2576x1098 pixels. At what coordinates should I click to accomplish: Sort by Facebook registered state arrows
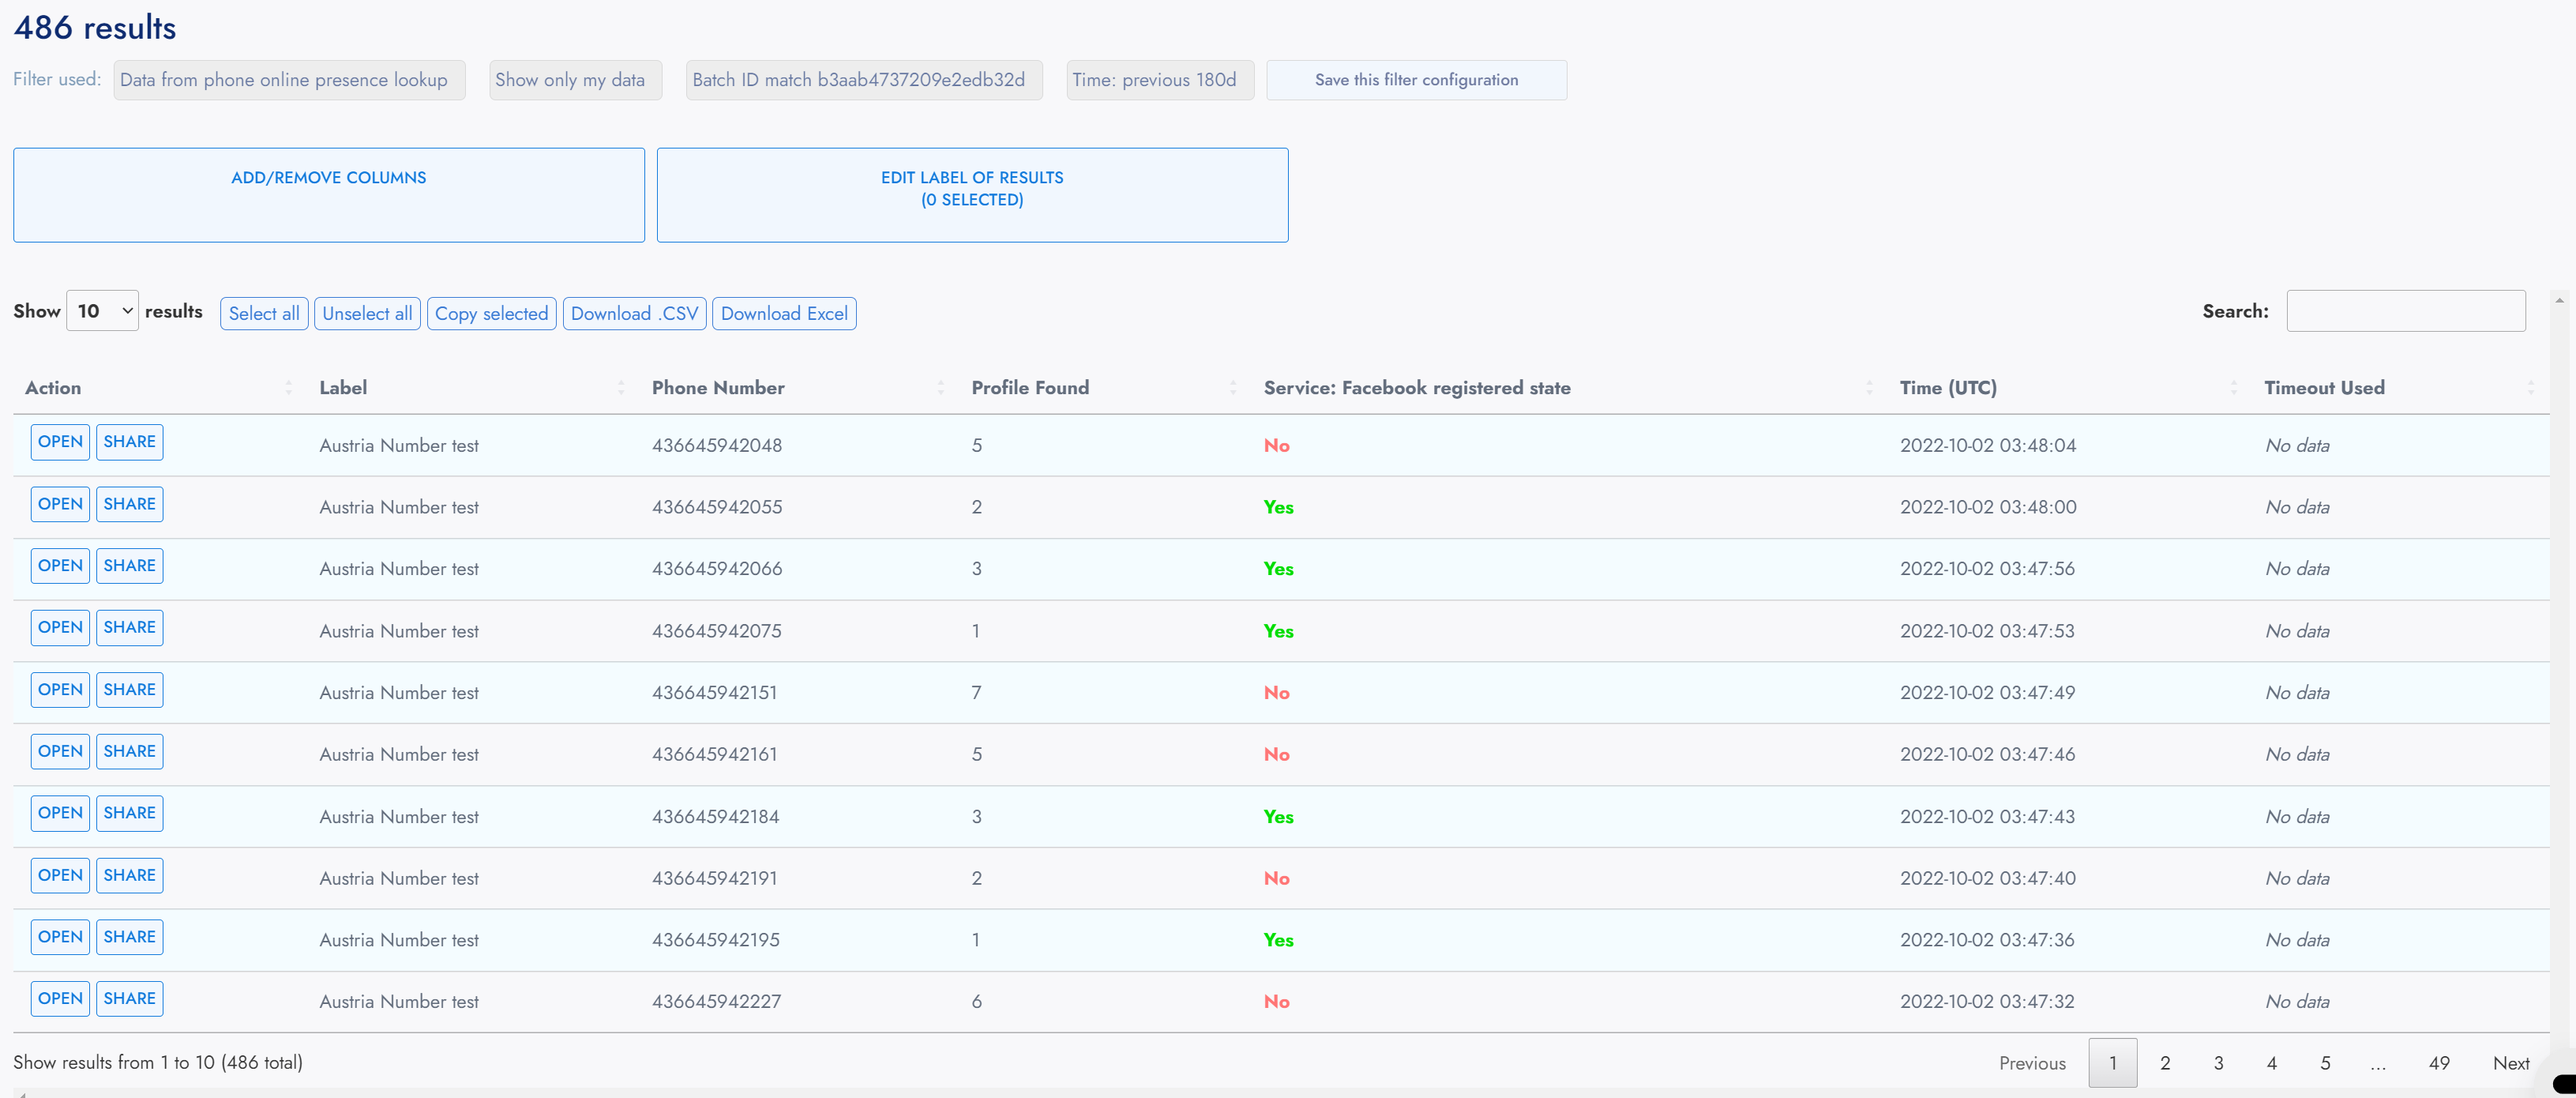coord(1868,388)
